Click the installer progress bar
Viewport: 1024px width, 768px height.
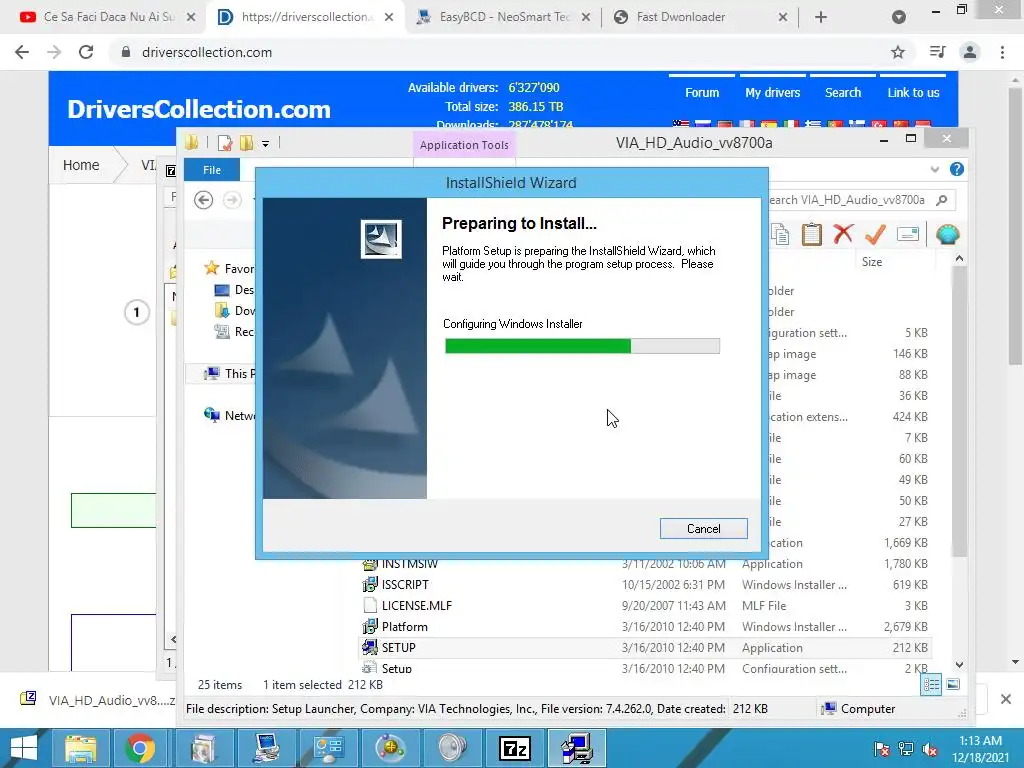582,345
